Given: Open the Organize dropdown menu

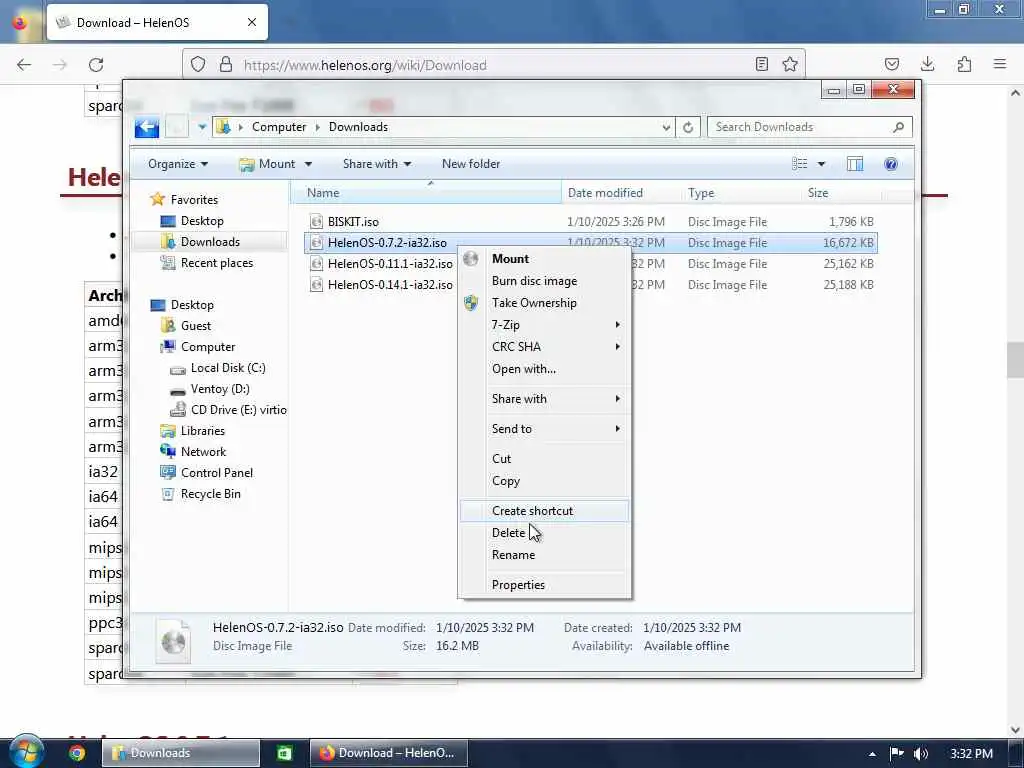Looking at the screenshot, I should (178, 164).
